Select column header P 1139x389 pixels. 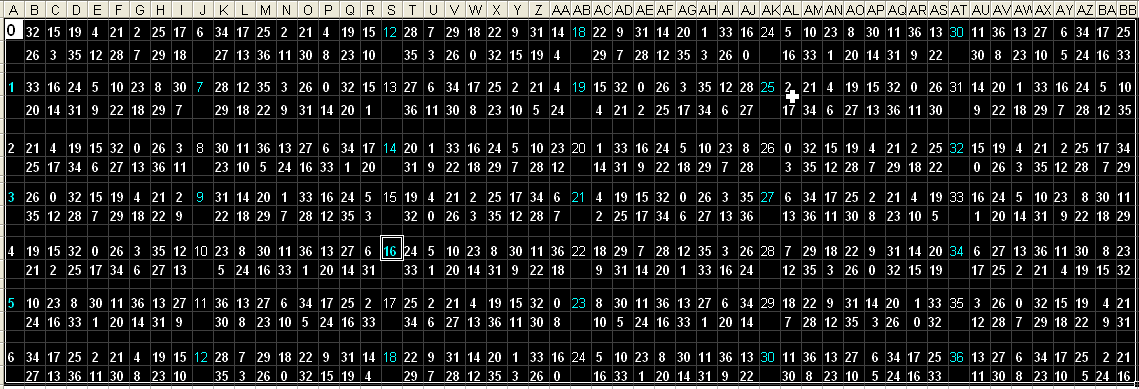[x=328, y=11]
